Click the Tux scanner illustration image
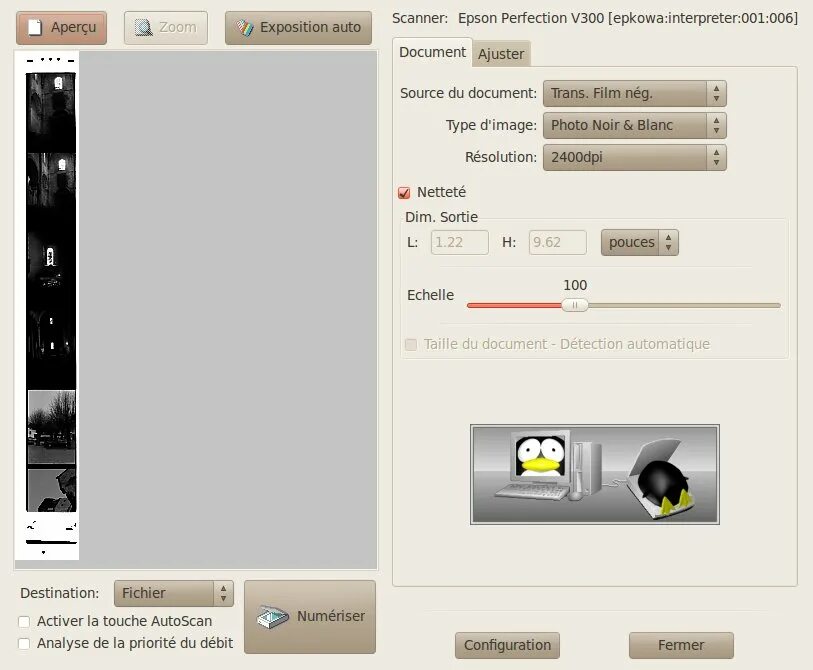 [594, 474]
